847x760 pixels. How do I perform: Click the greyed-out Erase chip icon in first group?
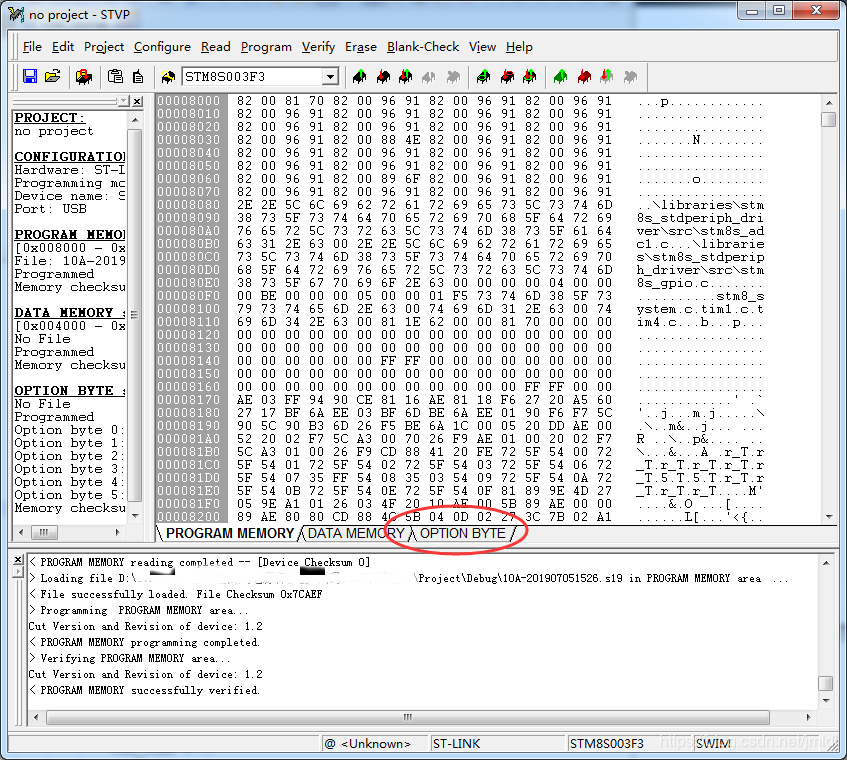[x=429, y=77]
